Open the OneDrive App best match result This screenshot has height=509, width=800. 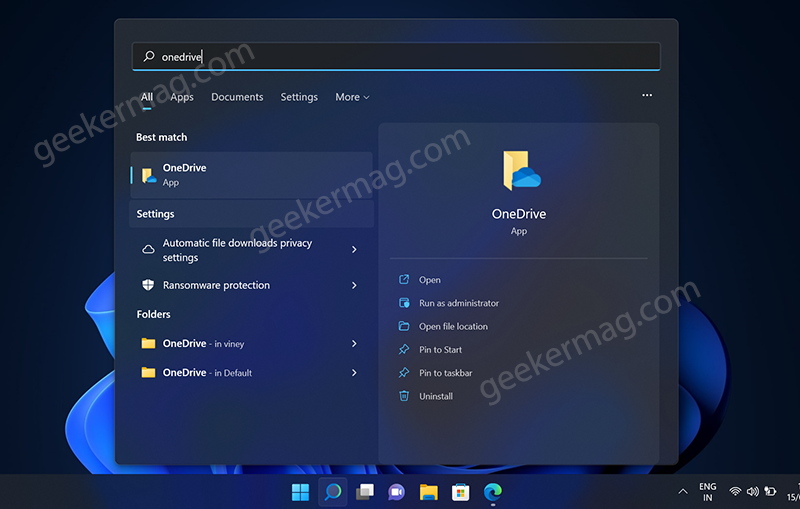pyautogui.click(x=252, y=175)
